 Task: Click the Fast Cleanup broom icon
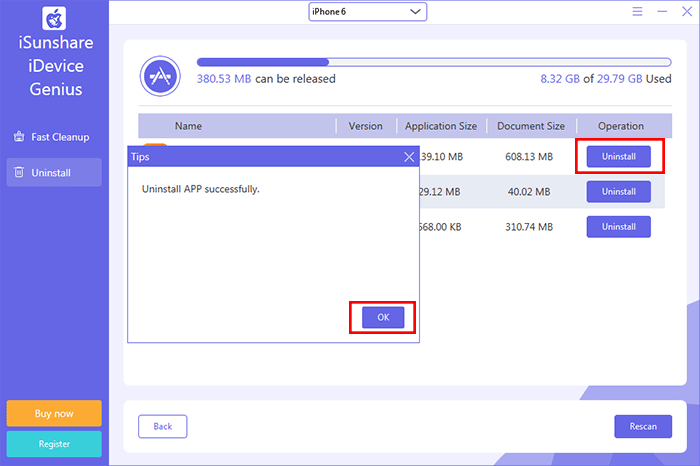(x=19, y=137)
